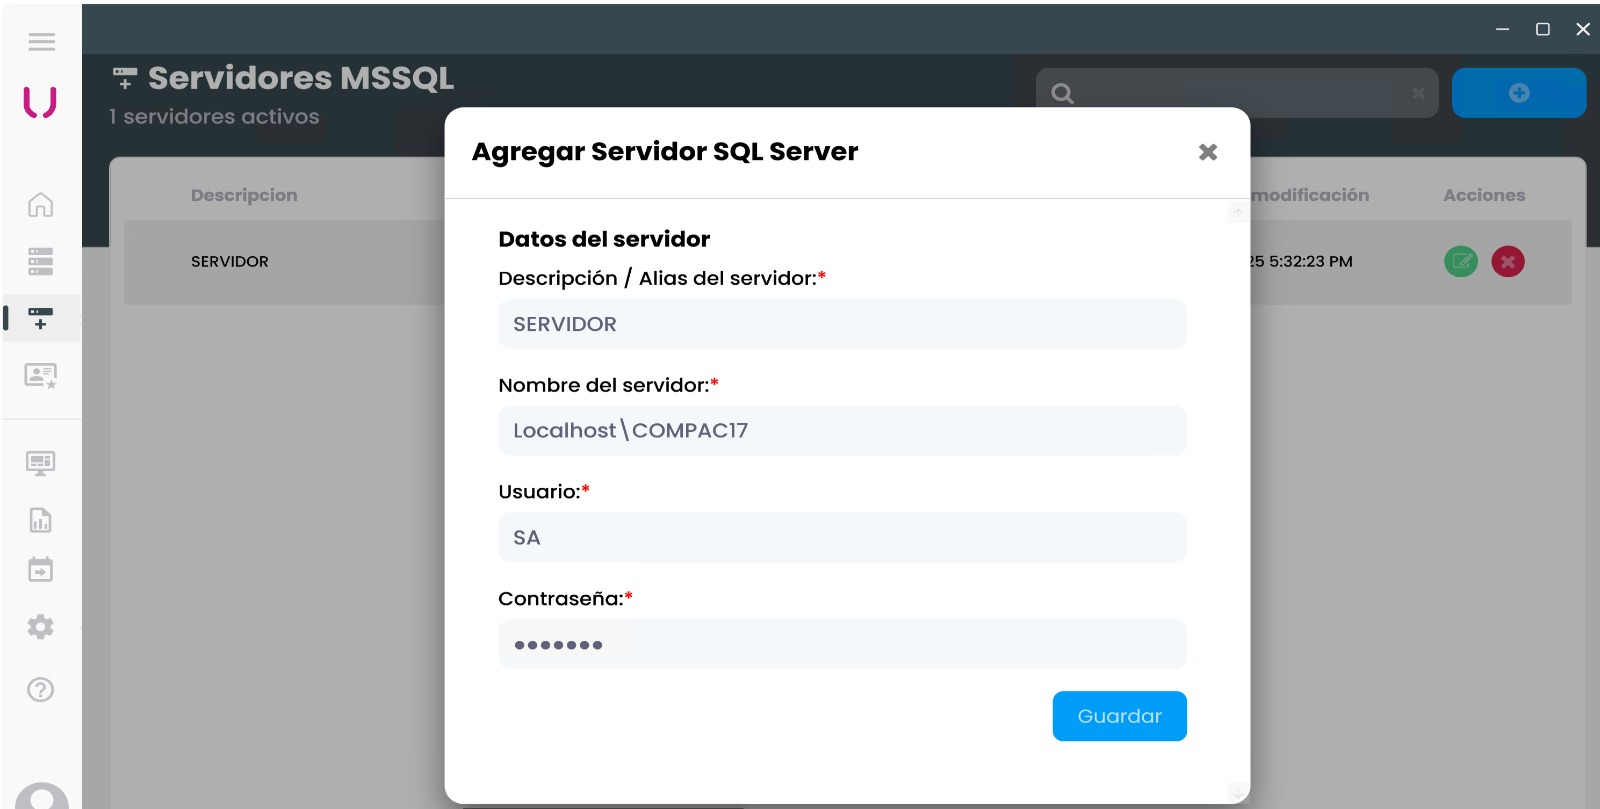
Task: Click the search input field
Action: pyautogui.click(x=1237, y=93)
